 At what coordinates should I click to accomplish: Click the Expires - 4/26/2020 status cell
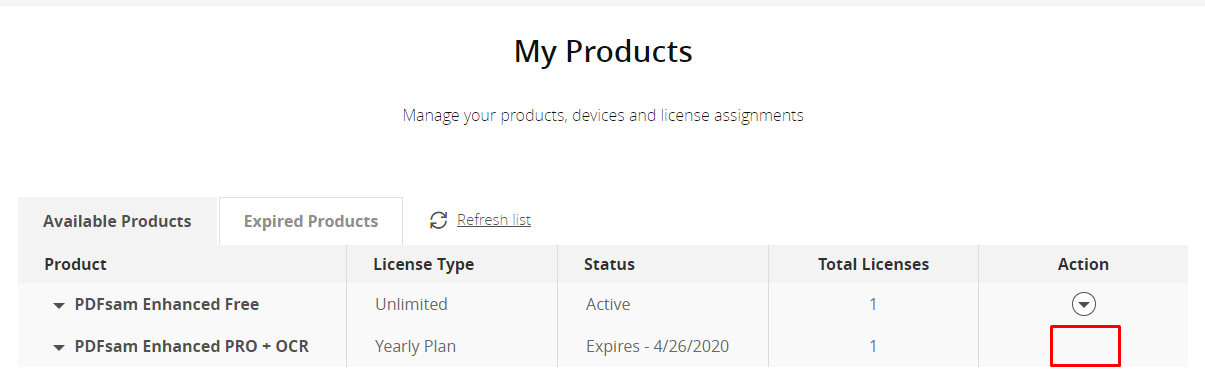pos(657,346)
